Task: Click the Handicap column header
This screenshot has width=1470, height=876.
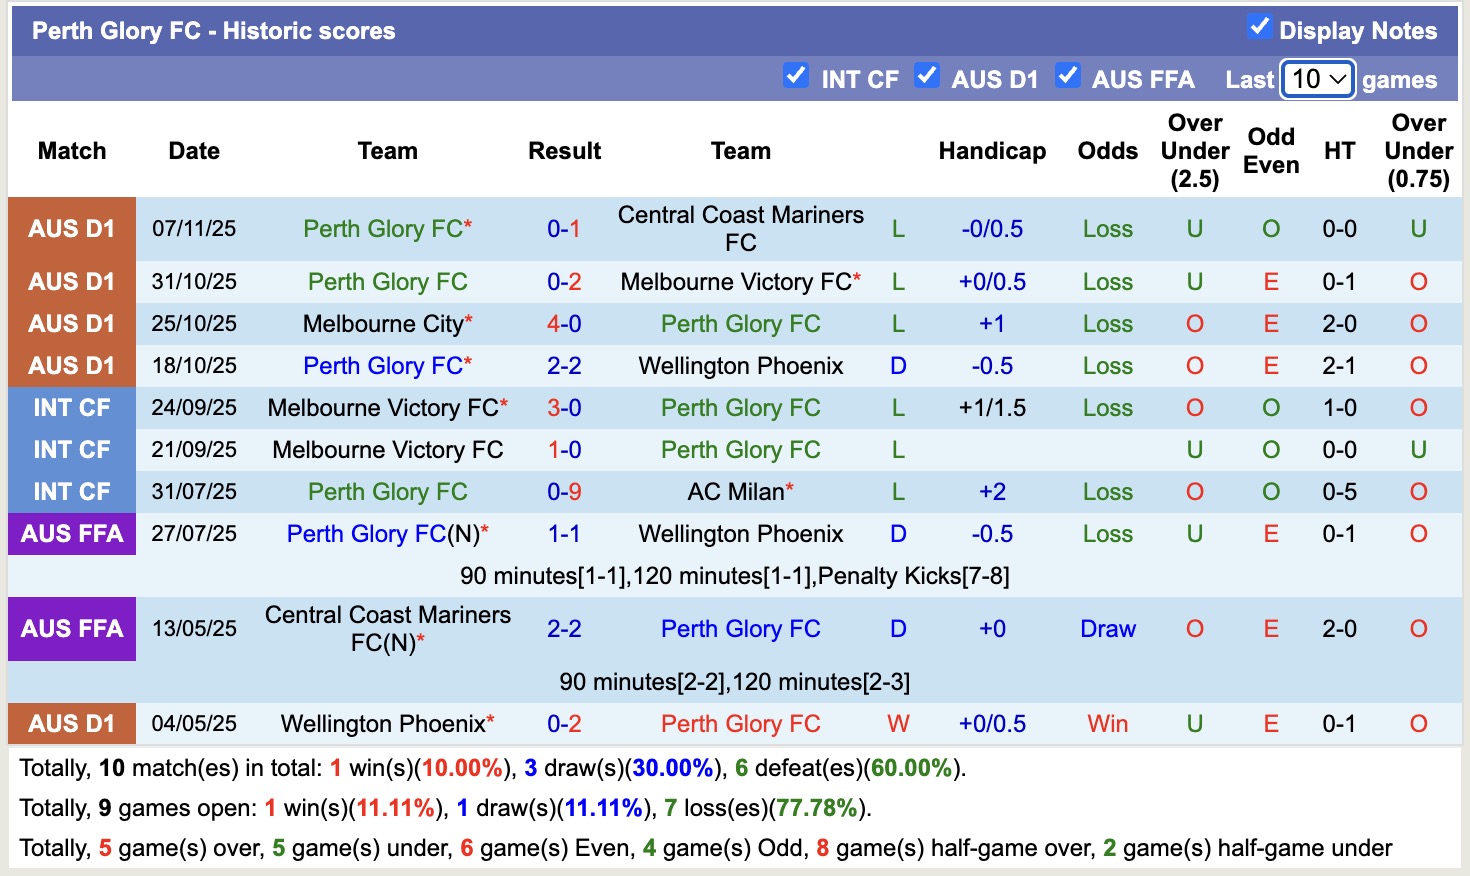Action: coord(992,151)
